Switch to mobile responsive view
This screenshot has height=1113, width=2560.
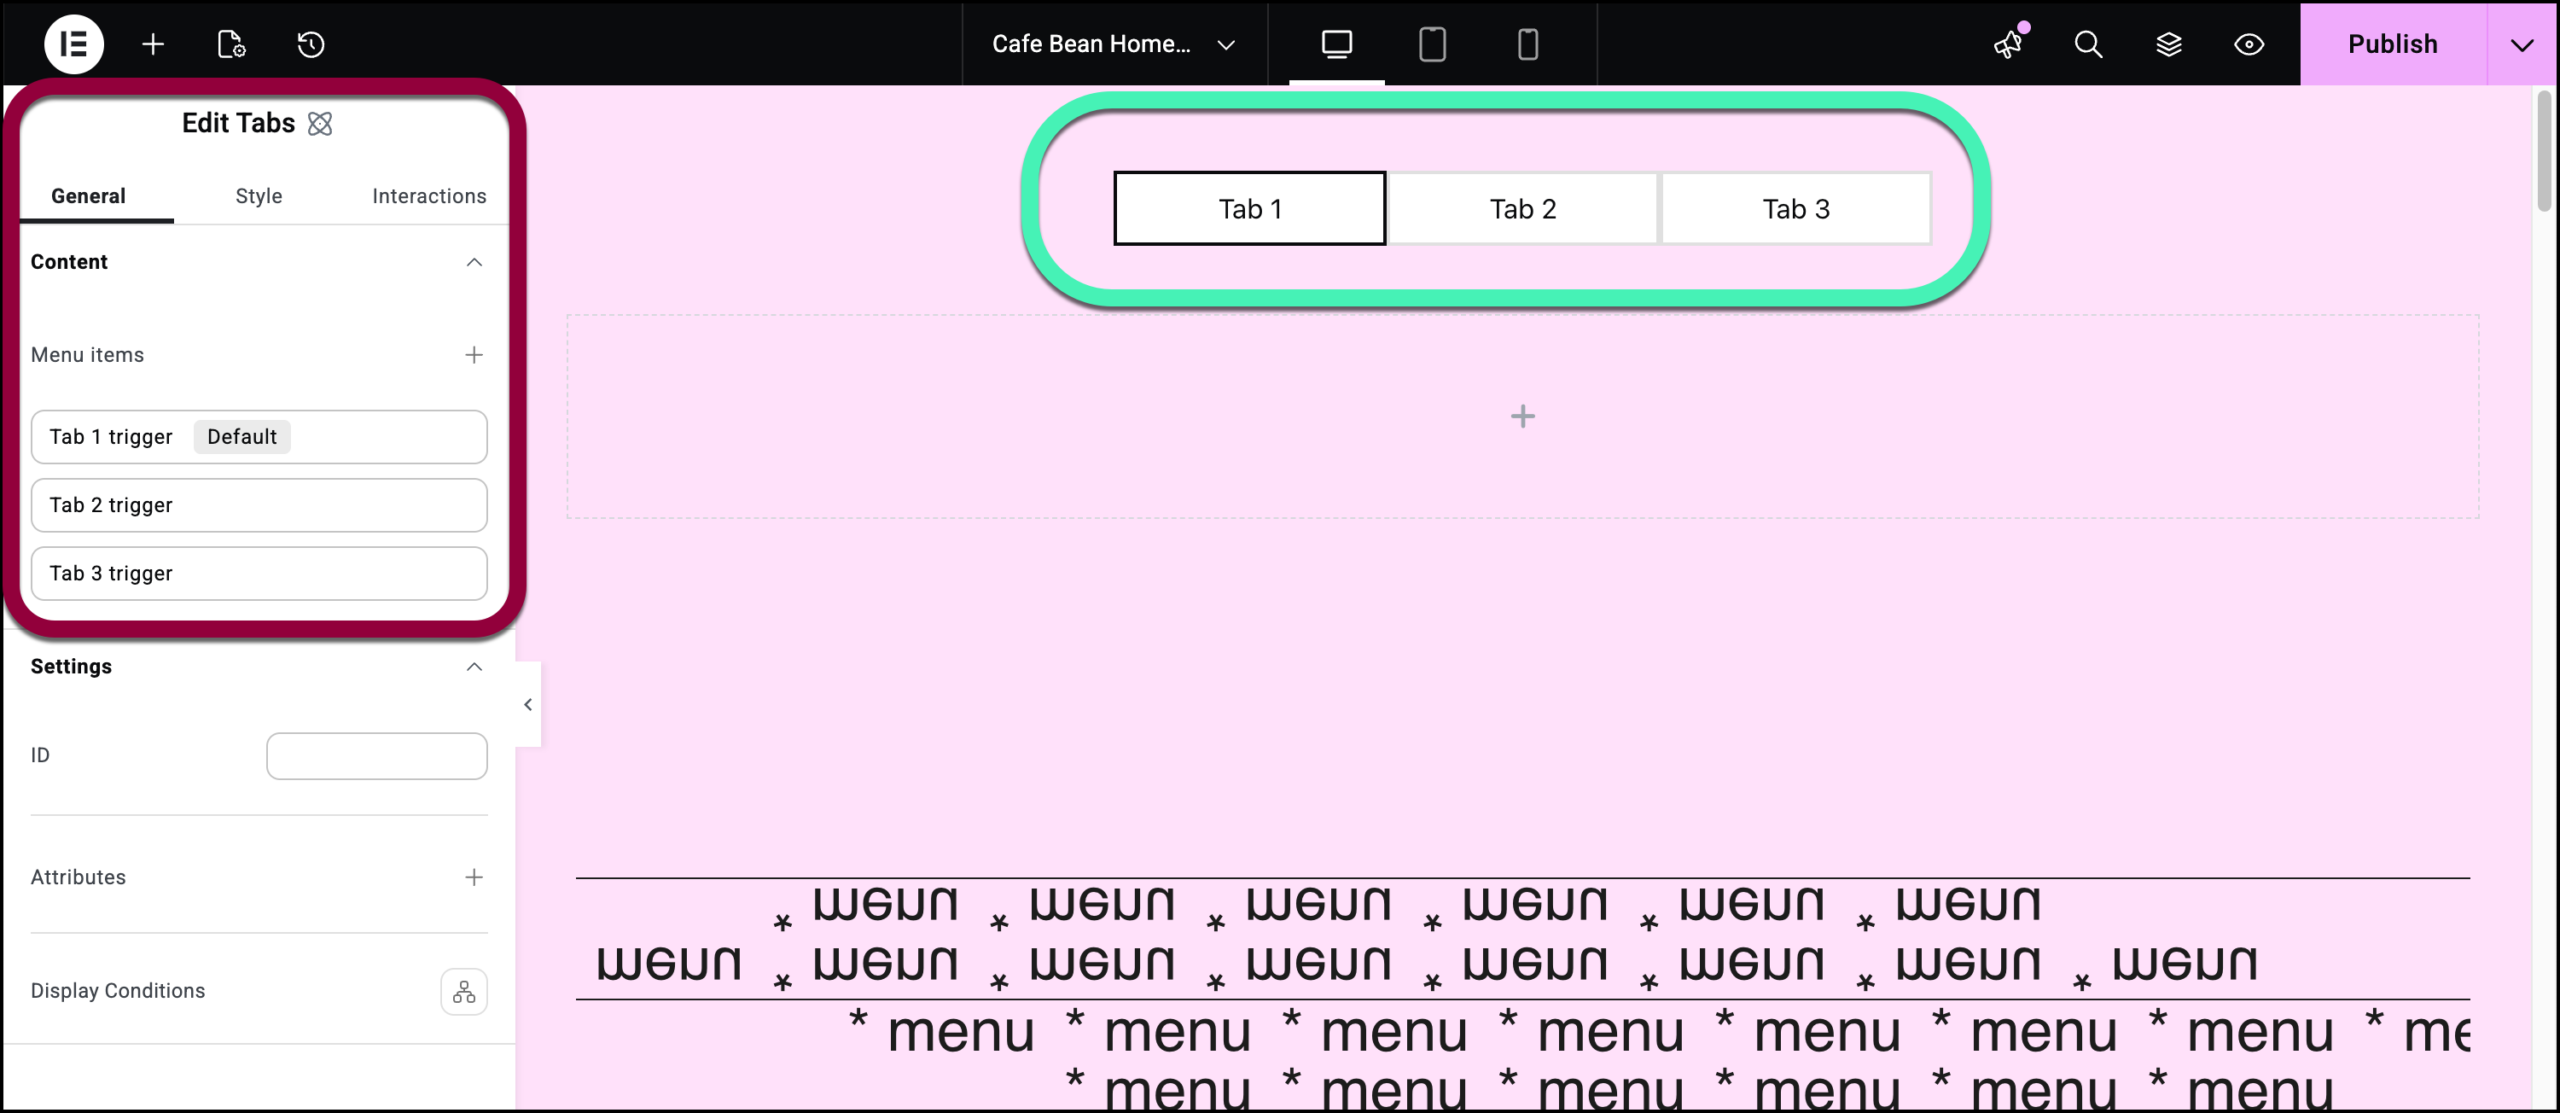click(1527, 44)
